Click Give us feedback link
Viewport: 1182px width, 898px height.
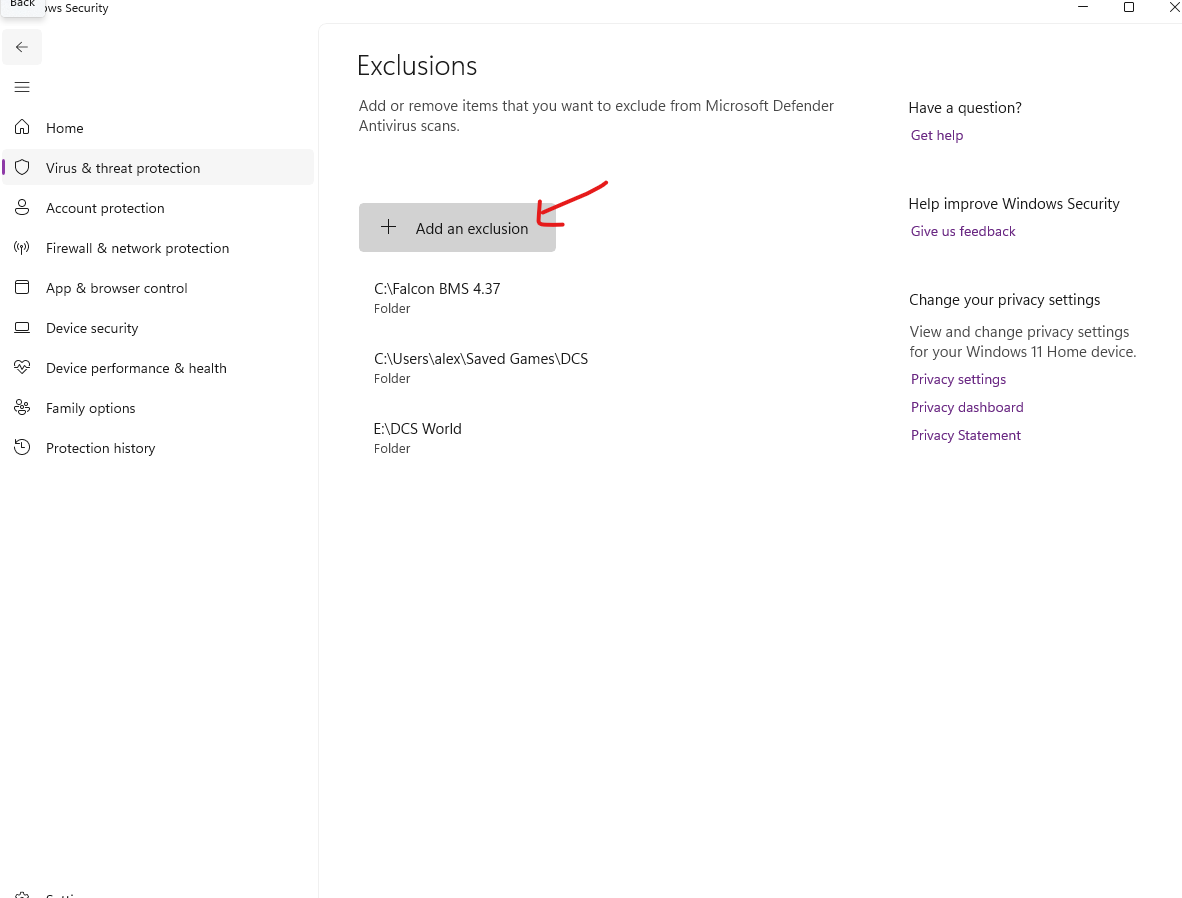coord(963,231)
